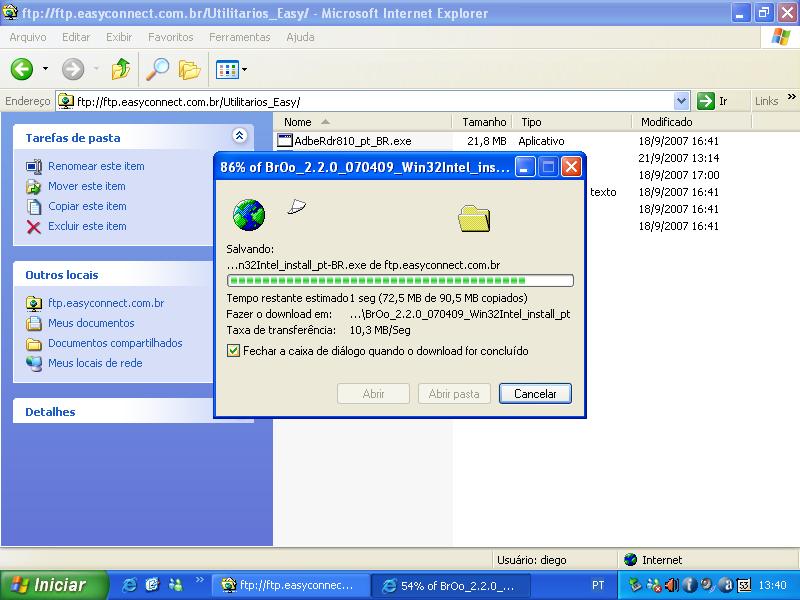Open the Ajuda menu
This screenshot has height=600, width=800.
coord(300,37)
